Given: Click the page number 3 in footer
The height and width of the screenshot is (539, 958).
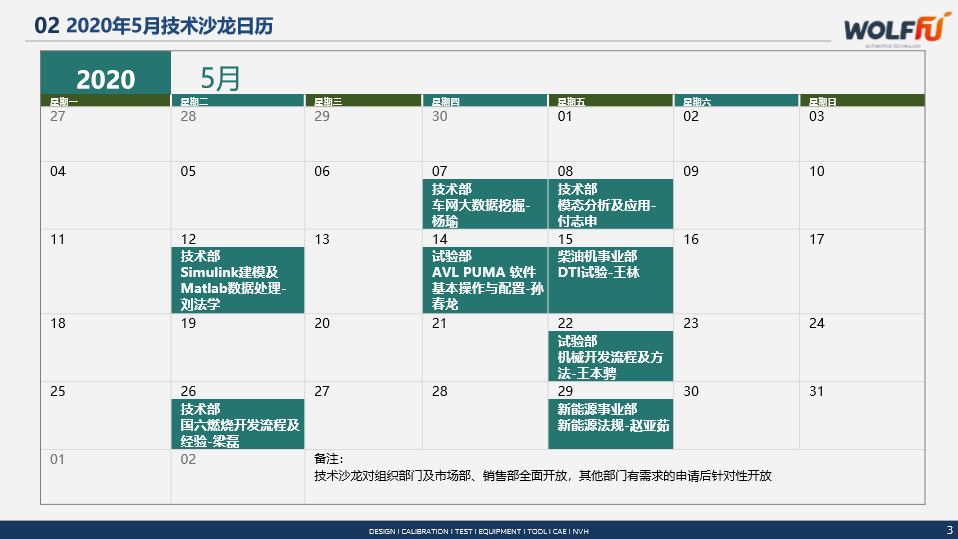Looking at the screenshot, I should coord(949,529).
